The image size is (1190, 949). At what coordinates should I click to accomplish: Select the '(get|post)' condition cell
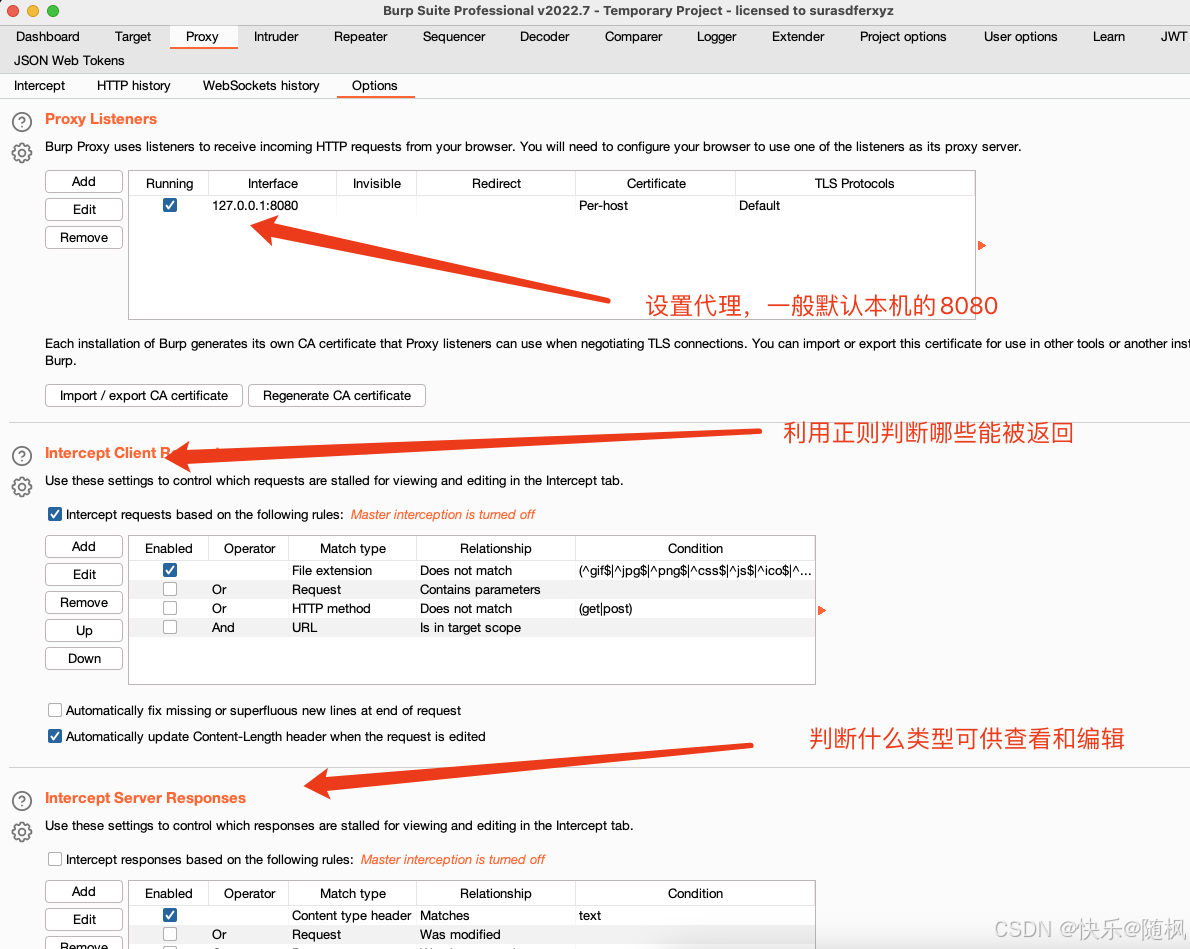pyautogui.click(x=695, y=609)
